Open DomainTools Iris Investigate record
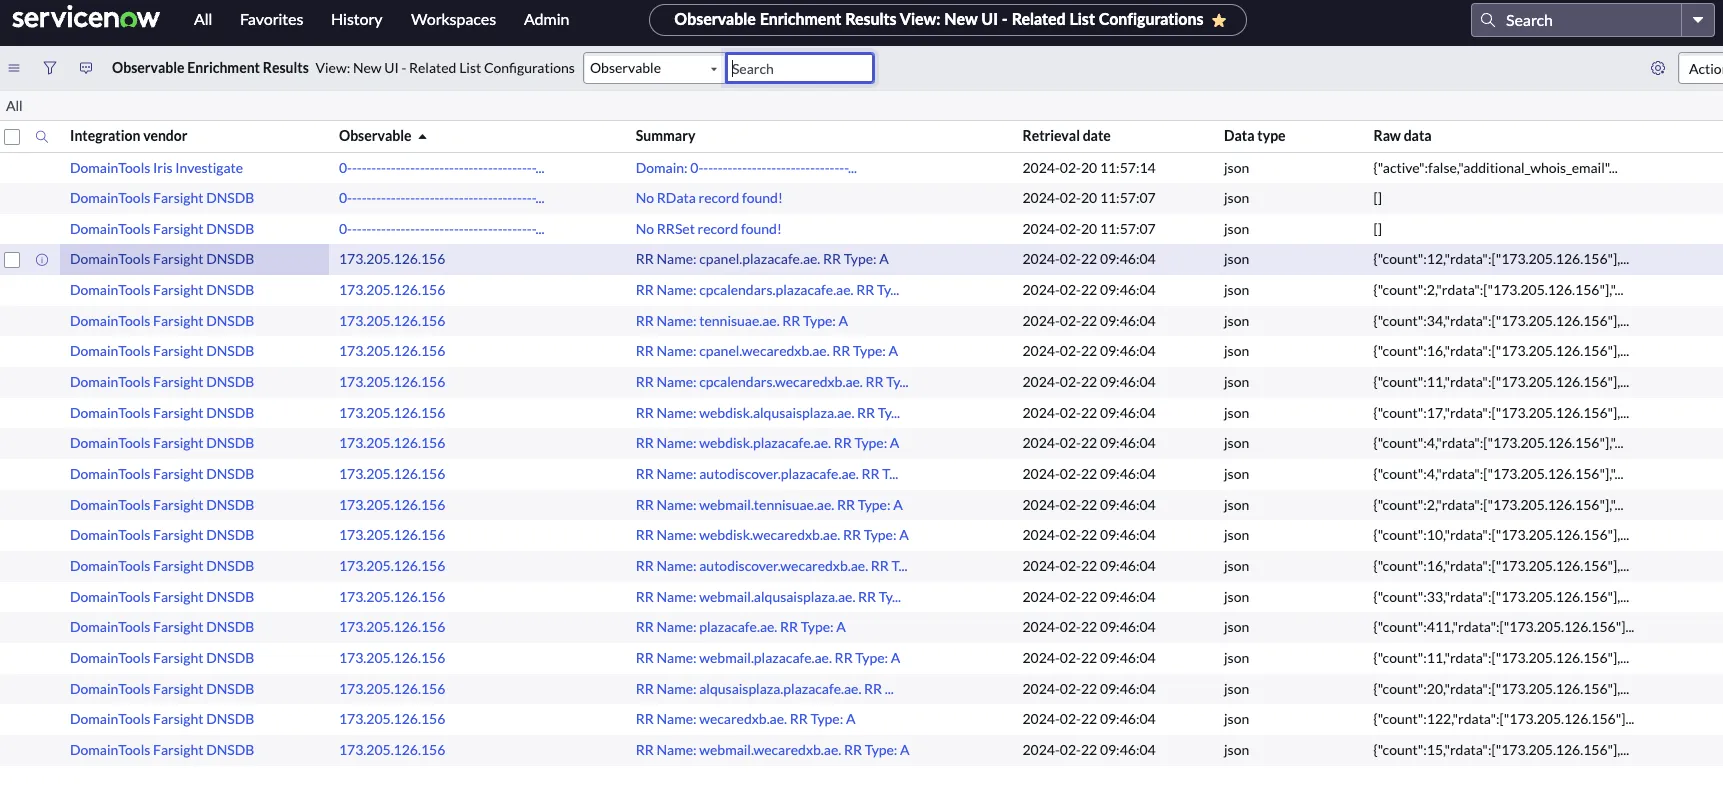Screen dimensions: 1723x790 click(156, 168)
